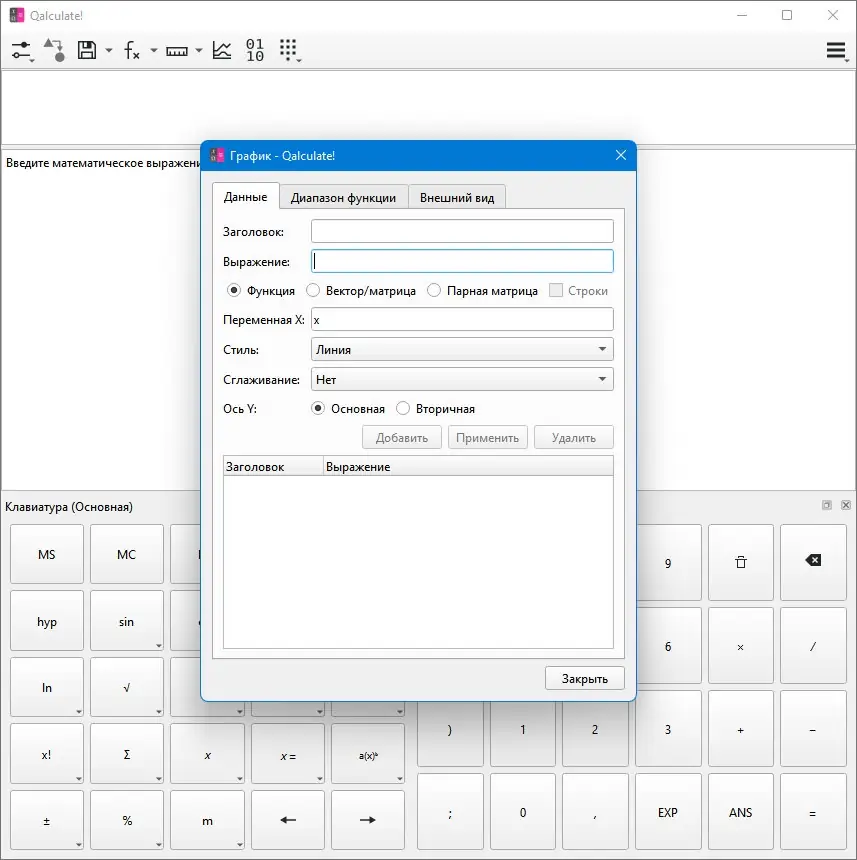The image size is (857, 860).
Task: Click the MS memory store key
Action: click(x=47, y=554)
